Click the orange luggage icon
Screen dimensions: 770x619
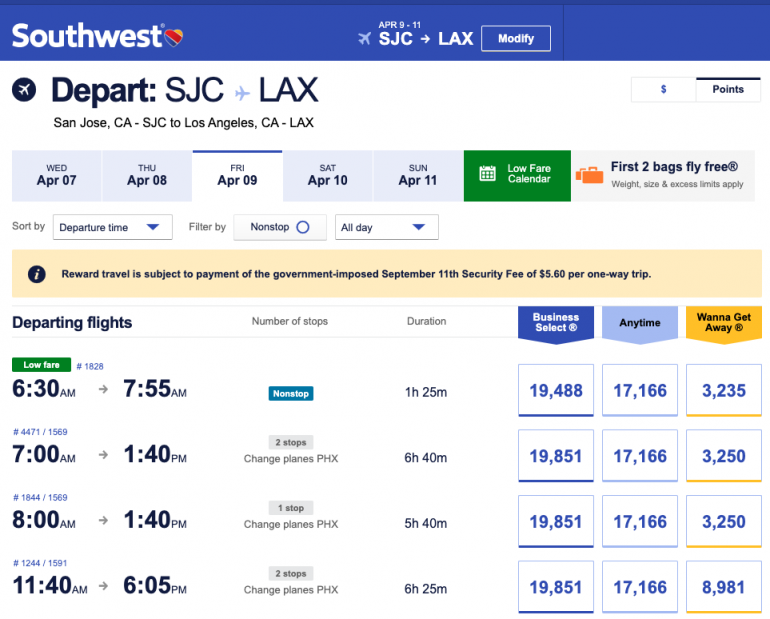pos(590,175)
